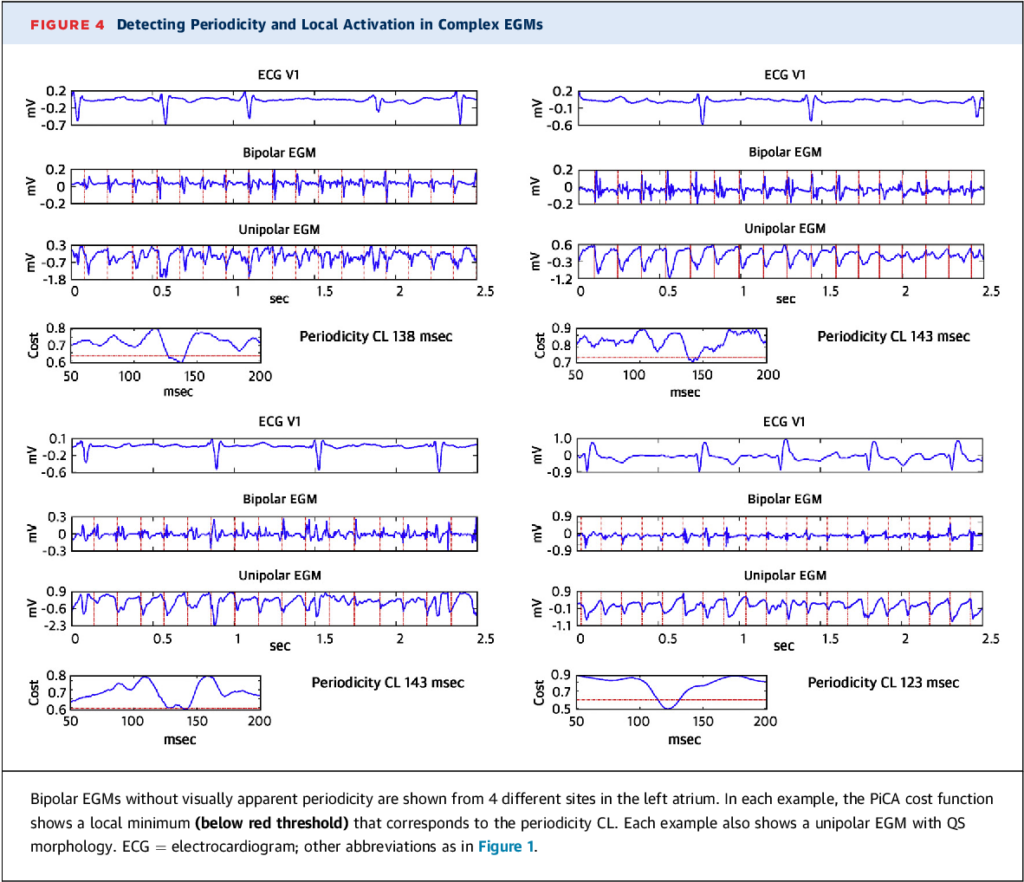Click the figure title about Detecting Periodicity
Image resolution: width=1024 pixels, height=882 pixels.
(329, 24)
